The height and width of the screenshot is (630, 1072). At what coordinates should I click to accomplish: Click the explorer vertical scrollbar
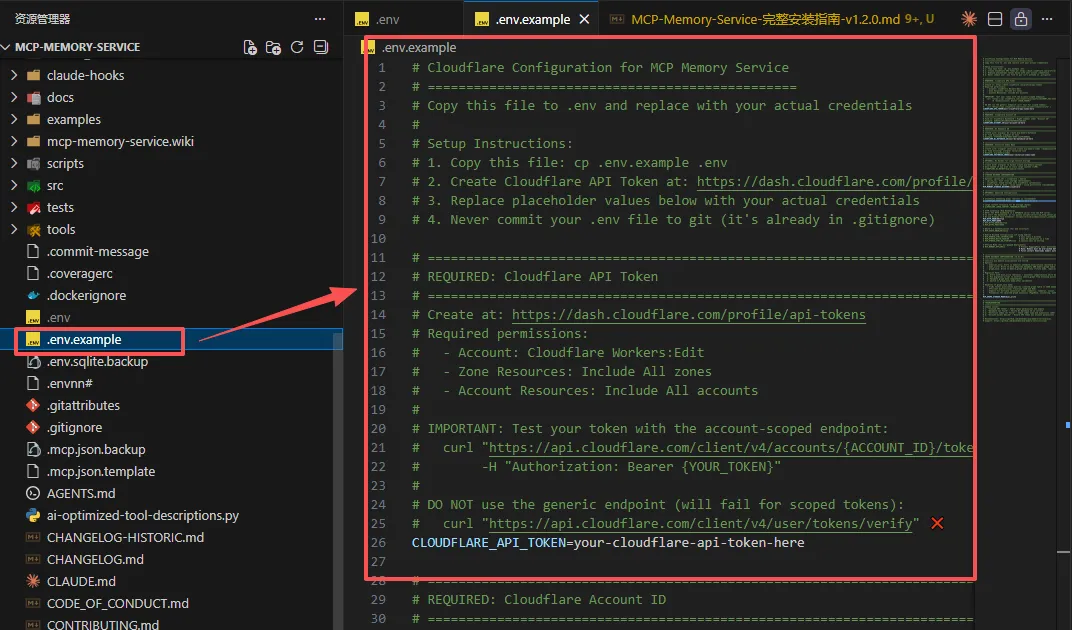[337, 479]
